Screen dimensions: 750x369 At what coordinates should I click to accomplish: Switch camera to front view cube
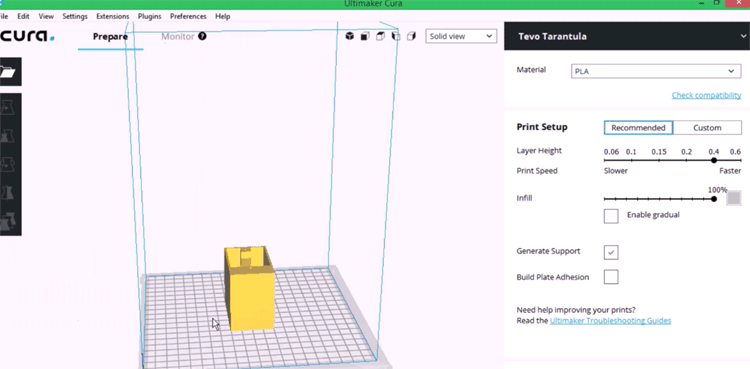pyautogui.click(x=365, y=36)
